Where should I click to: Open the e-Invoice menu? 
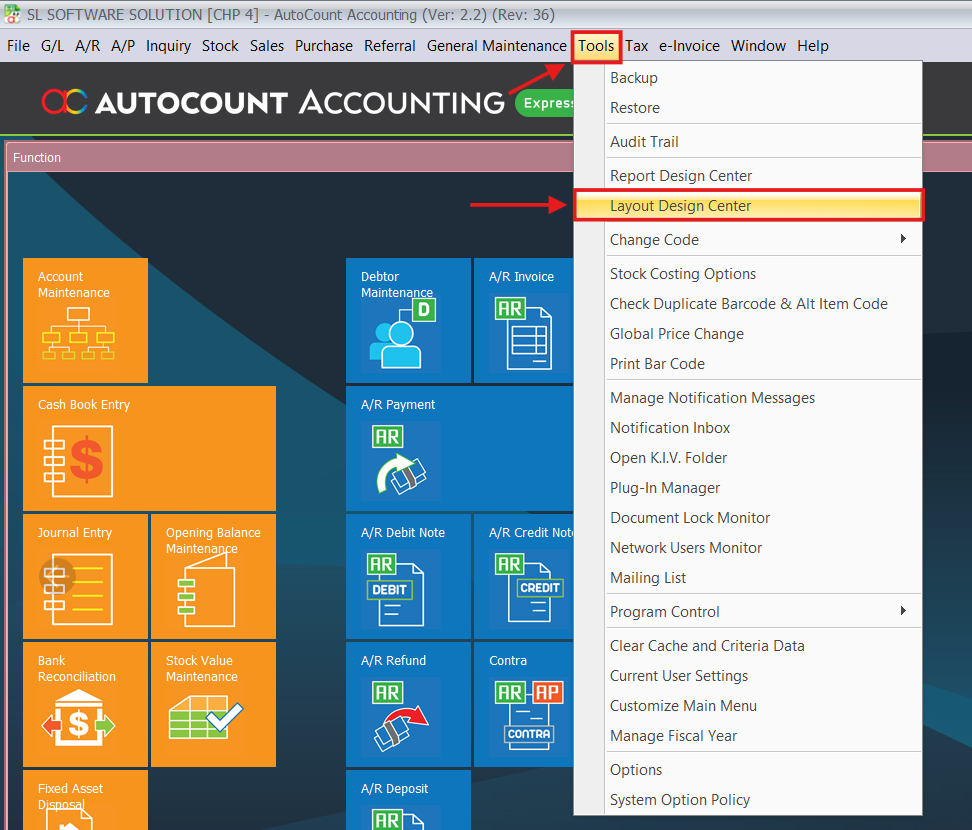pyautogui.click(x=689, y=46)
